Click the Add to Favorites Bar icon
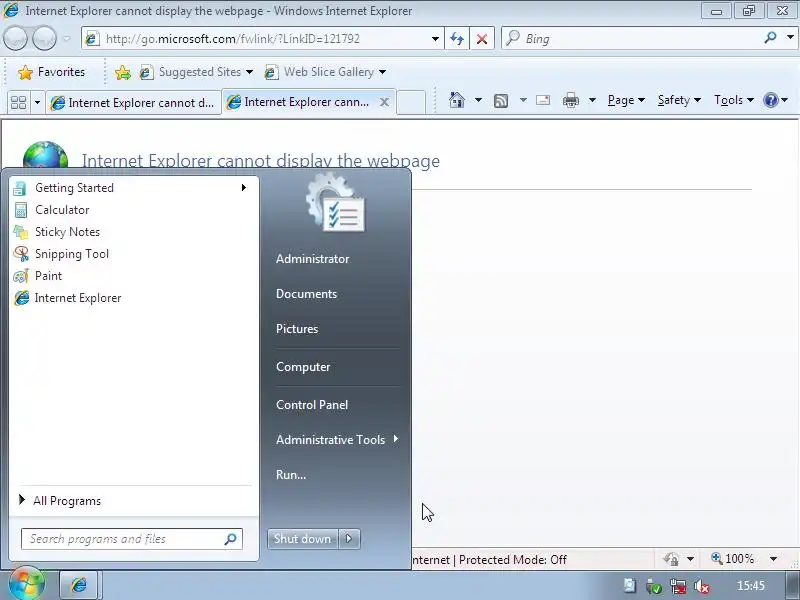Screen dimensions: 800x600 (122, 72)
